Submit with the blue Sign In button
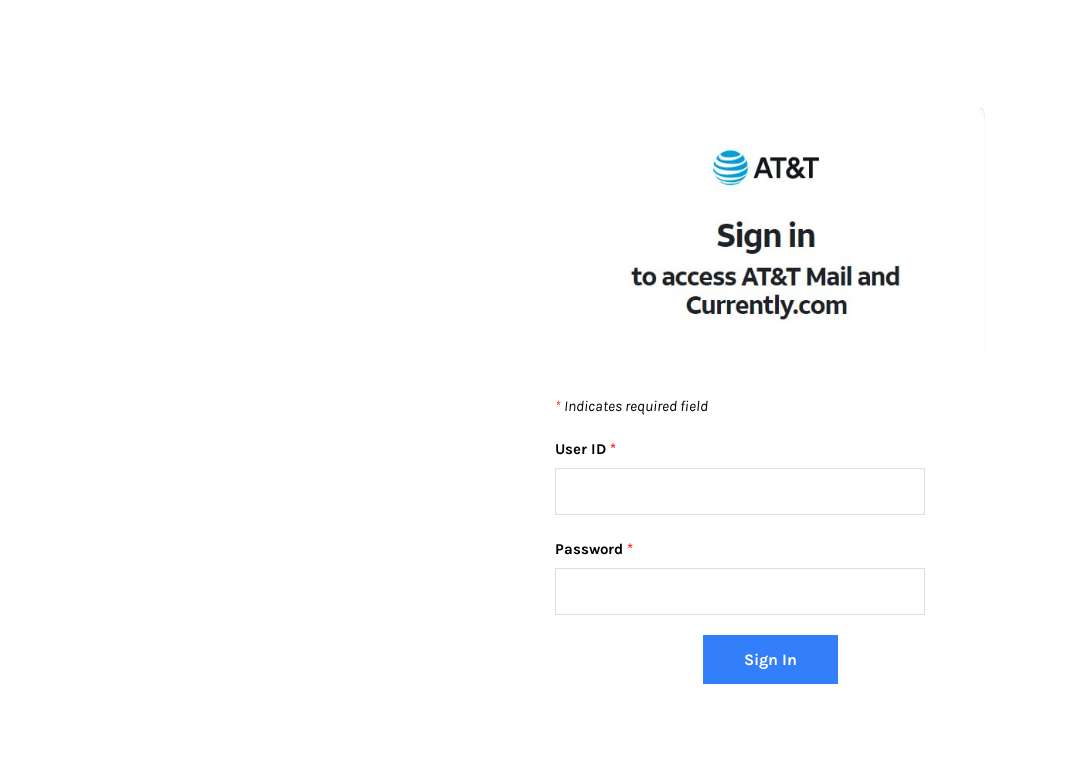Viewport: 1080px width, 768px height. pos(770,659)
